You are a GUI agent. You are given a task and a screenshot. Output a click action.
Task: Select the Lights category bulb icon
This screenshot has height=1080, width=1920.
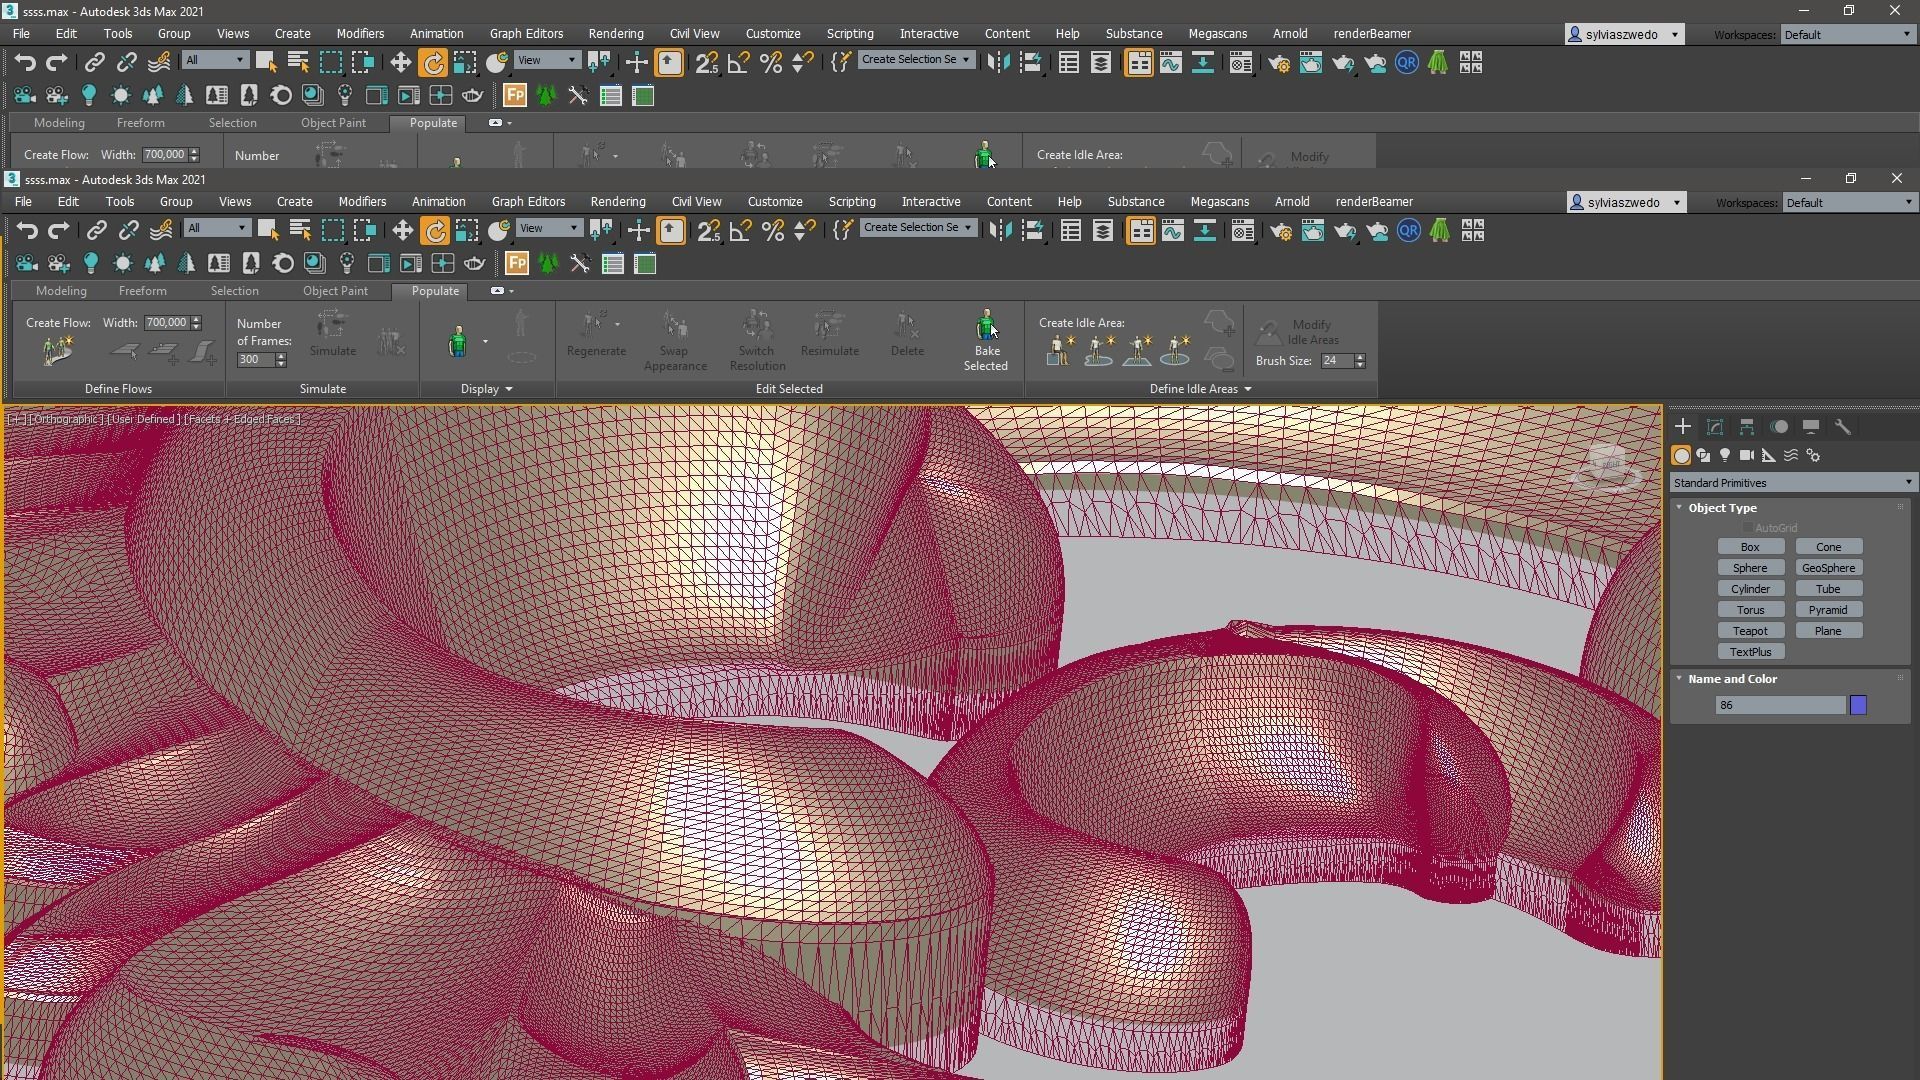click(1725, 456)
